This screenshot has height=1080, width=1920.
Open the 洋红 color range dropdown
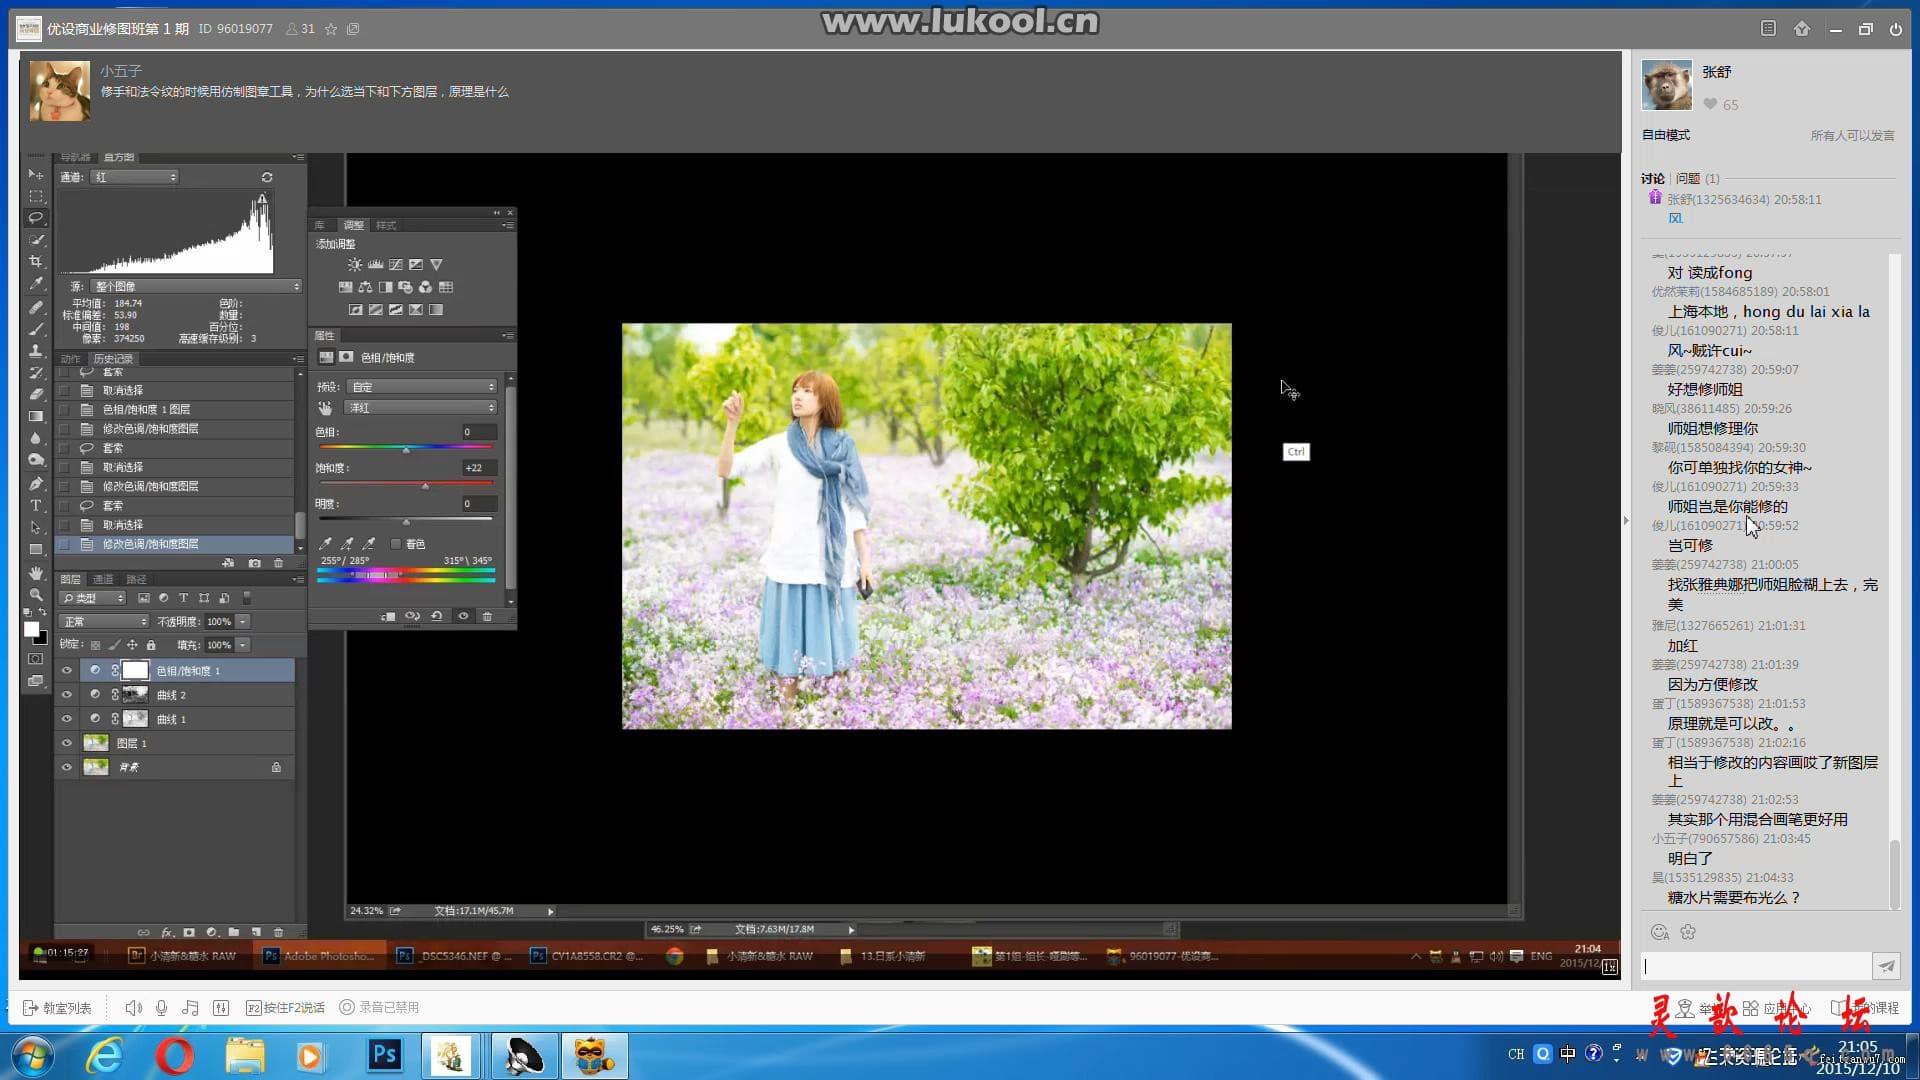(421, 408)
